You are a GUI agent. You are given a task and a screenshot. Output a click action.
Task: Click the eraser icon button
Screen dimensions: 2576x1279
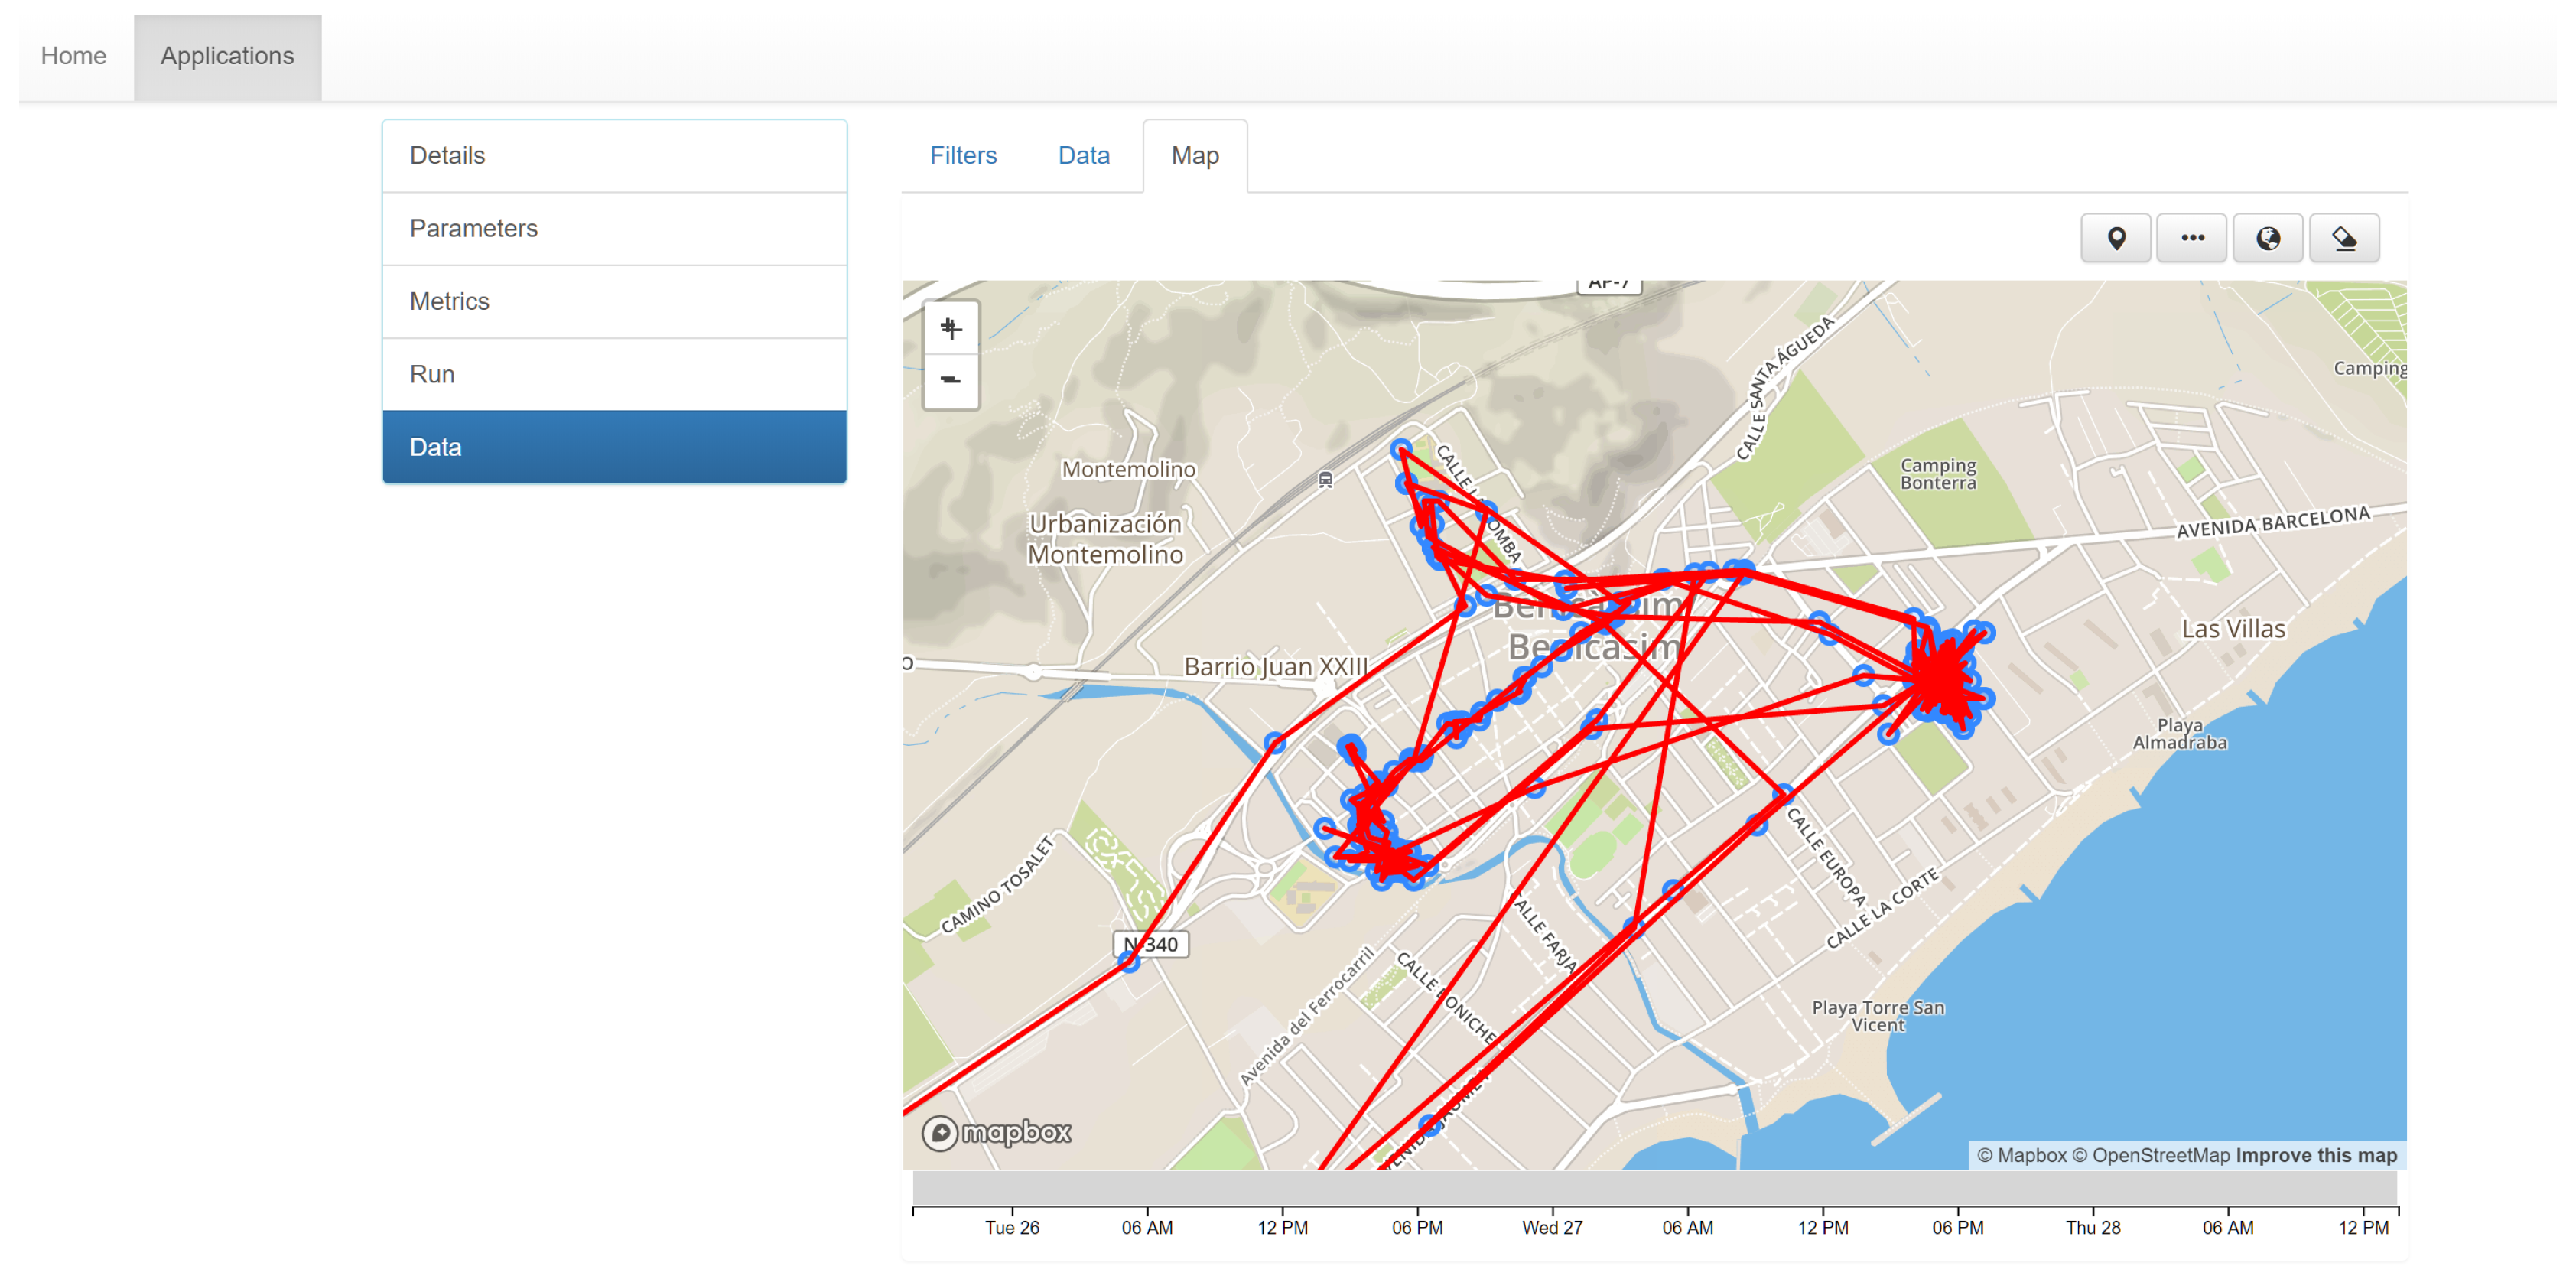(x=2343, y=238)
